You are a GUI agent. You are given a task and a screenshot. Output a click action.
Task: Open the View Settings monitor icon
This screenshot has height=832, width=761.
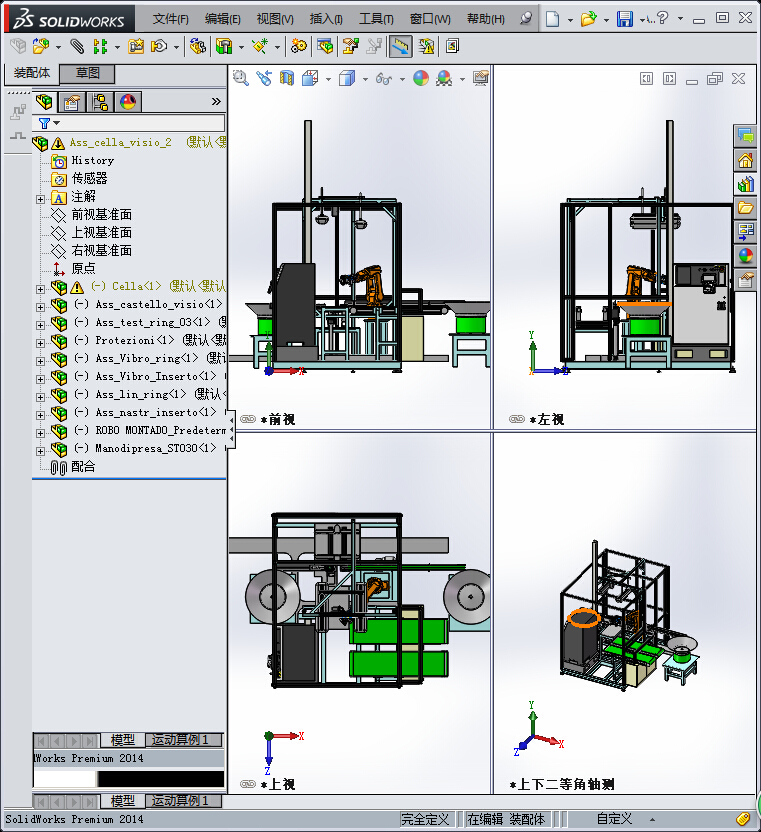pyautogui.click(x=481, y=79)
